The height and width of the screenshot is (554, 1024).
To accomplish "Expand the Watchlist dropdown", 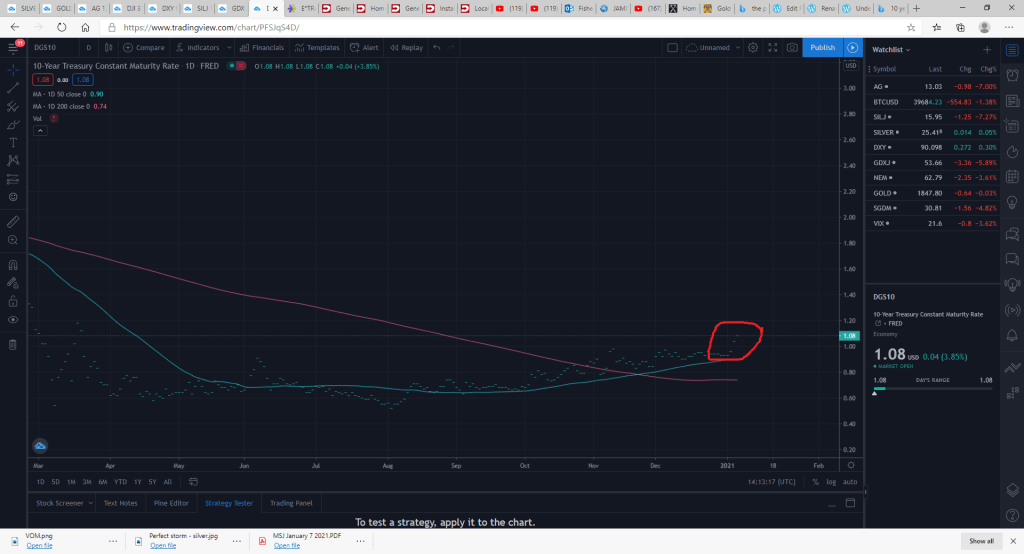I will click(x=896, y=48).
